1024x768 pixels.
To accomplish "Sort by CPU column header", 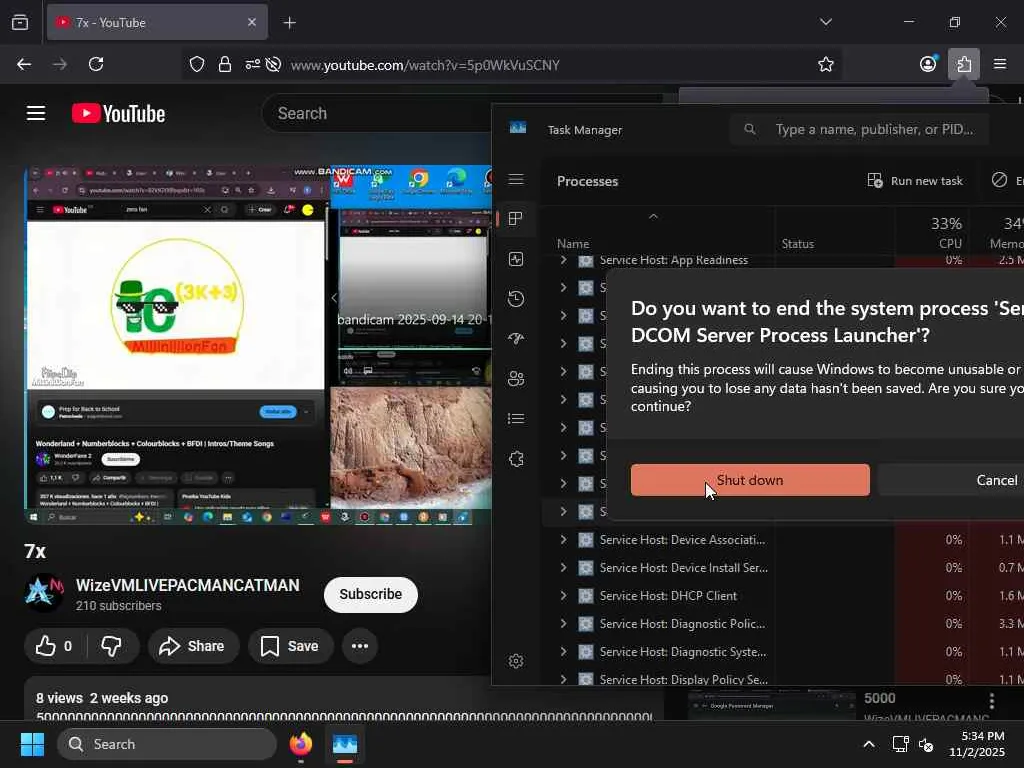I will (x=933, y=233).
